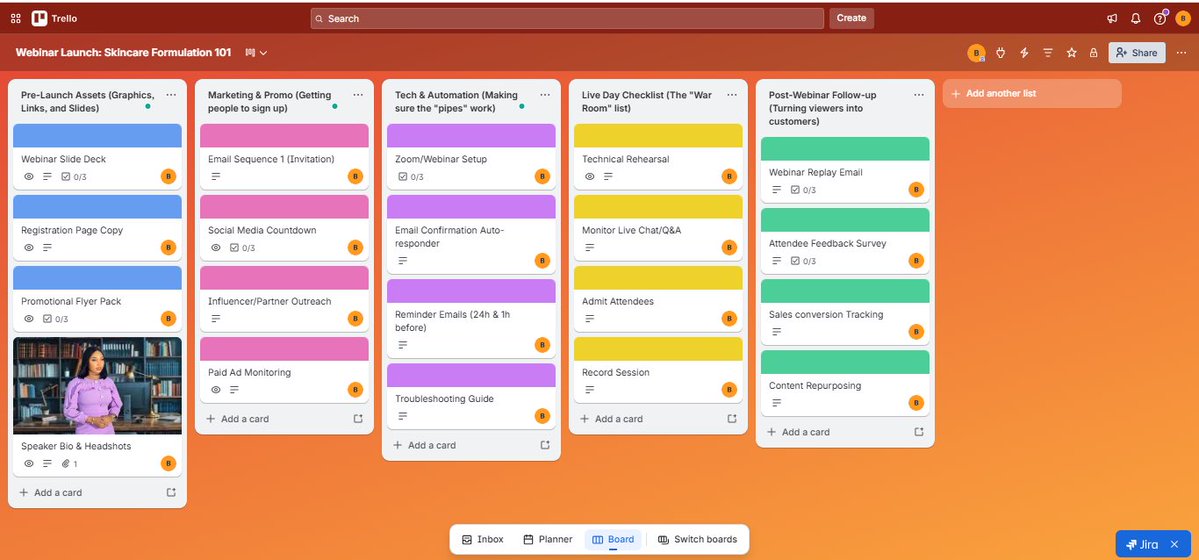The image size is (1199, 560).
Task: Add a card to Pre-Launch Assets
Action: pyautogui.click(x=84, y=493)
